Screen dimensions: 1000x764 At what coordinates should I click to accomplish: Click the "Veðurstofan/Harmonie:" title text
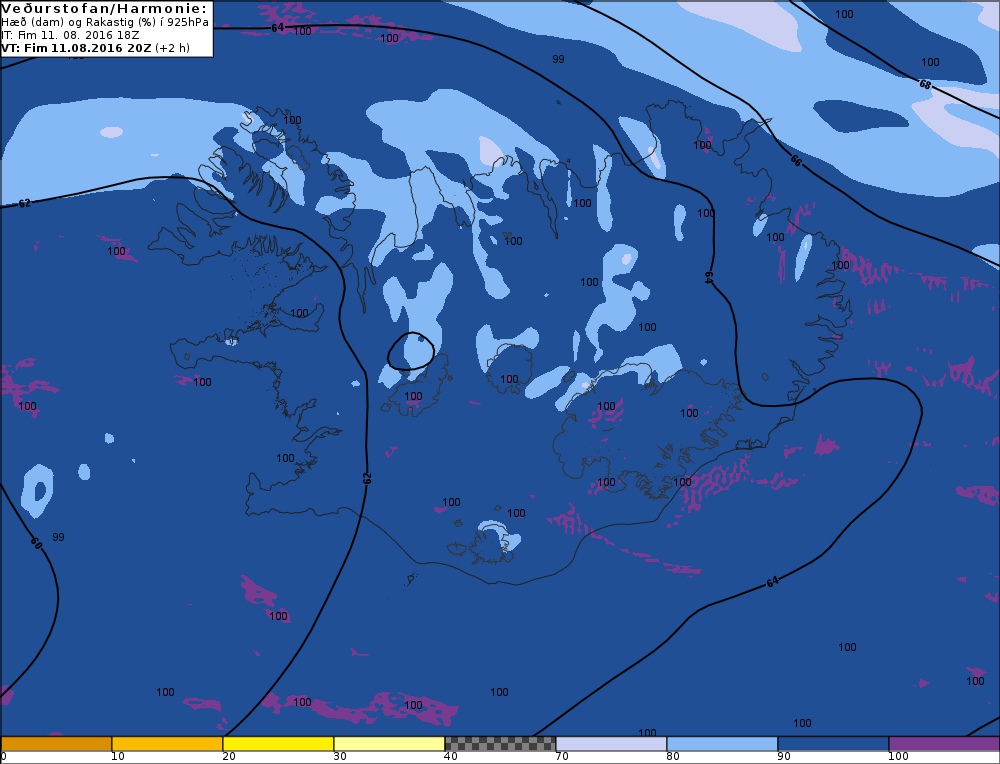coord(104,8)
